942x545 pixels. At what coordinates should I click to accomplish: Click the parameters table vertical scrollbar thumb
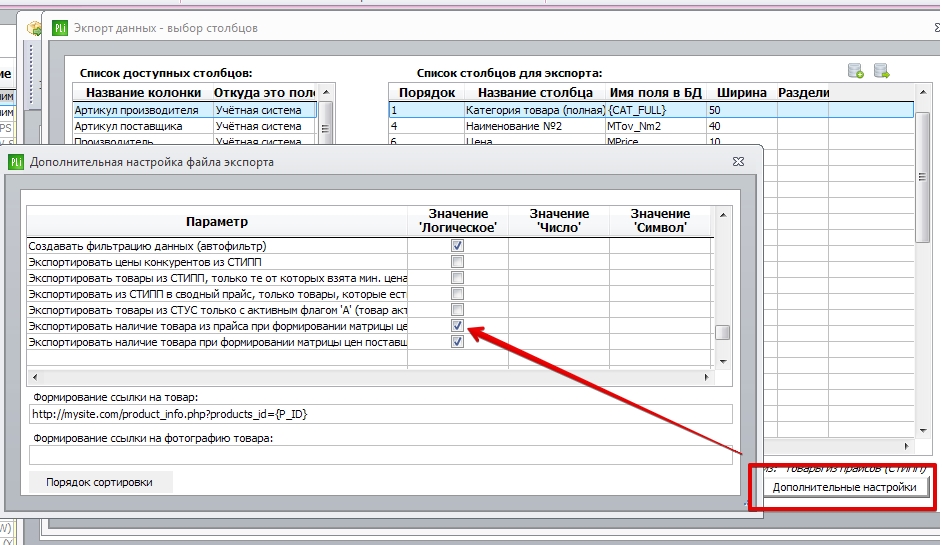tap(723, 332)
